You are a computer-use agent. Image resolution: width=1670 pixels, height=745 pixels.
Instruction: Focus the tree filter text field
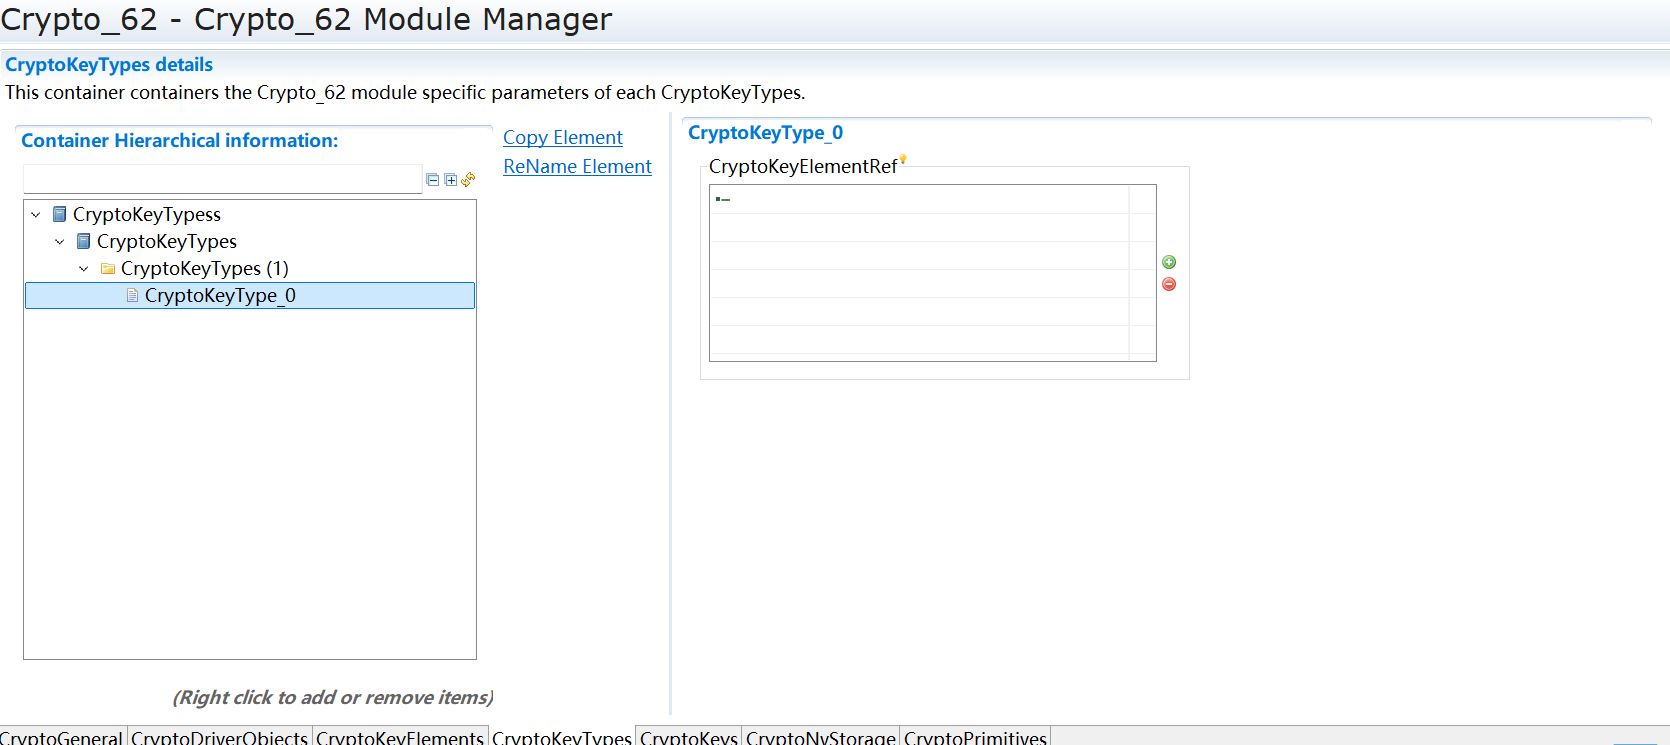pyautogui.click(x=222, y=179)
